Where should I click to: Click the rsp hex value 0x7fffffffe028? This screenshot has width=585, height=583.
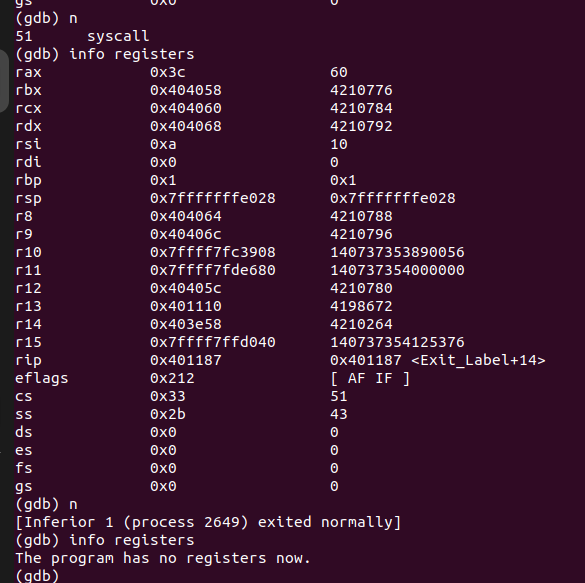click(213, 198)
